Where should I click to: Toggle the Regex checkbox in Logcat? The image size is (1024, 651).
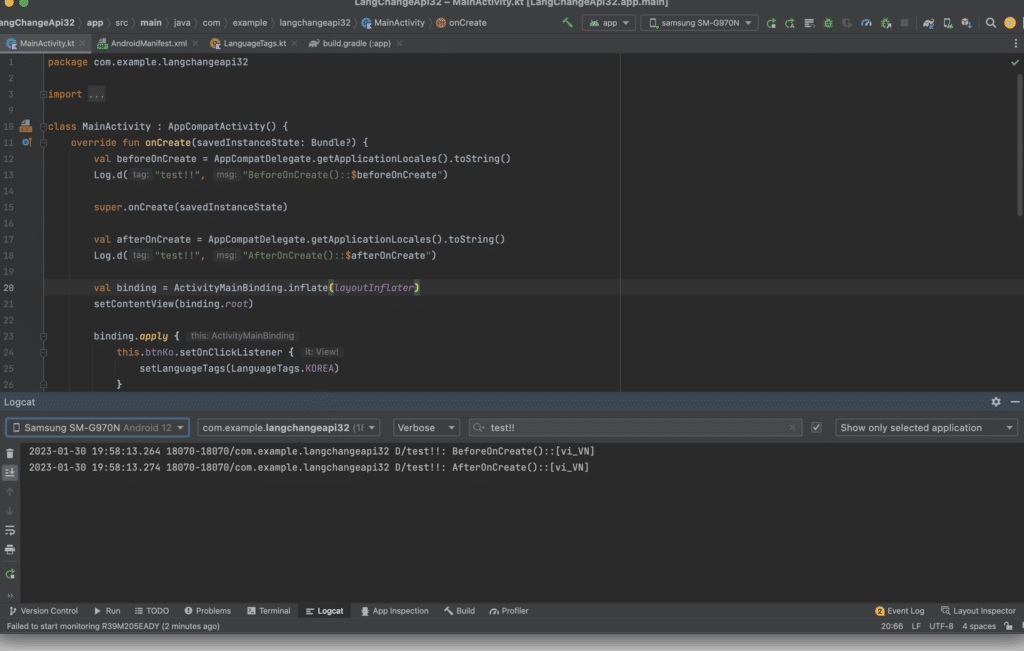click(816, 428)
